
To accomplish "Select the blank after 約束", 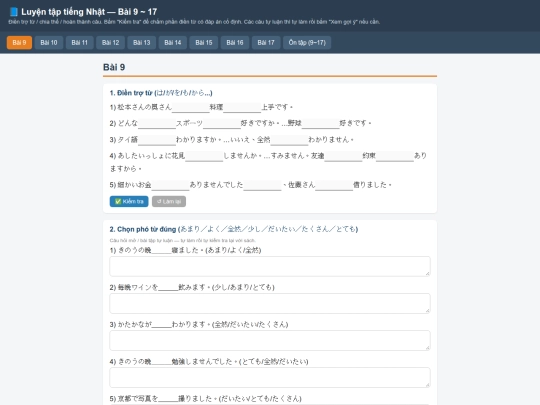I will pos(395,156).
